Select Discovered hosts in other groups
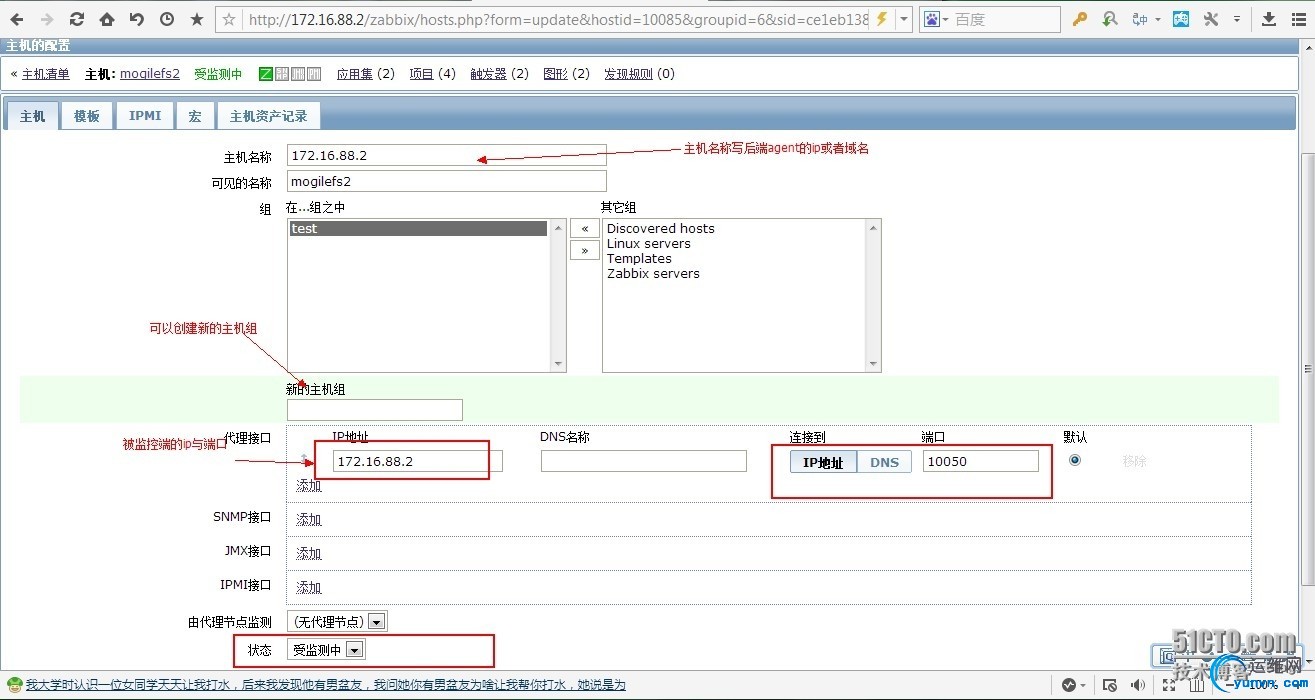The height and width of the screenshot is (700, 1315). tap(661, 229)
